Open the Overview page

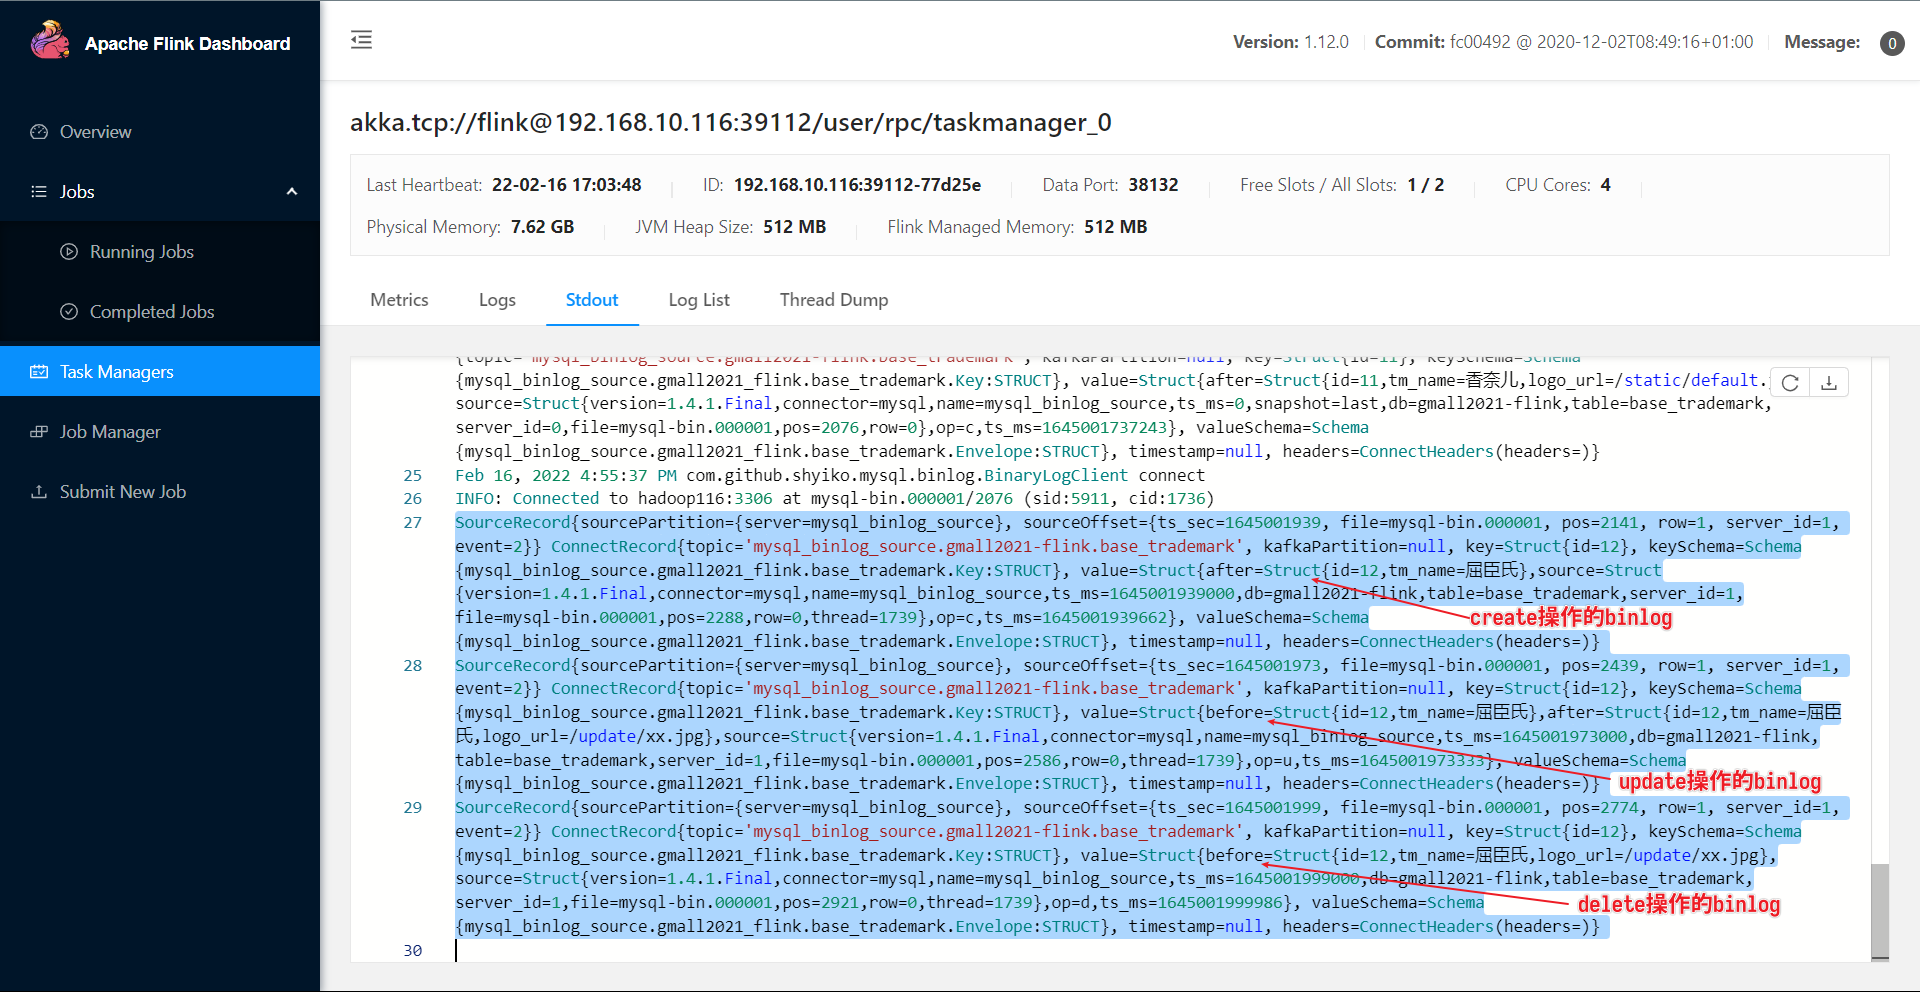coord(160,132)
